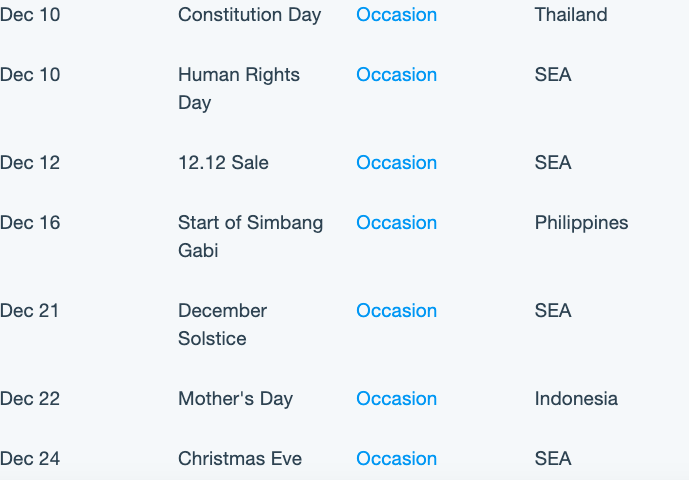Open the Occasion link for December Solstice

(x=396, y=311)
